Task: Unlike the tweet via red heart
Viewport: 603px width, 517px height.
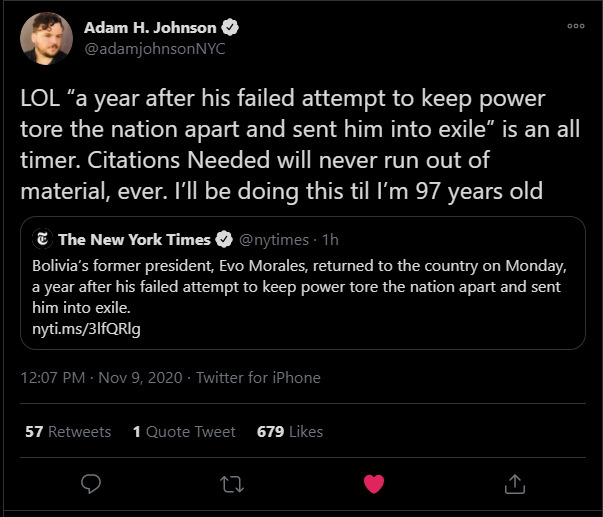Action: pyautogui.click(x=374, y=484)
